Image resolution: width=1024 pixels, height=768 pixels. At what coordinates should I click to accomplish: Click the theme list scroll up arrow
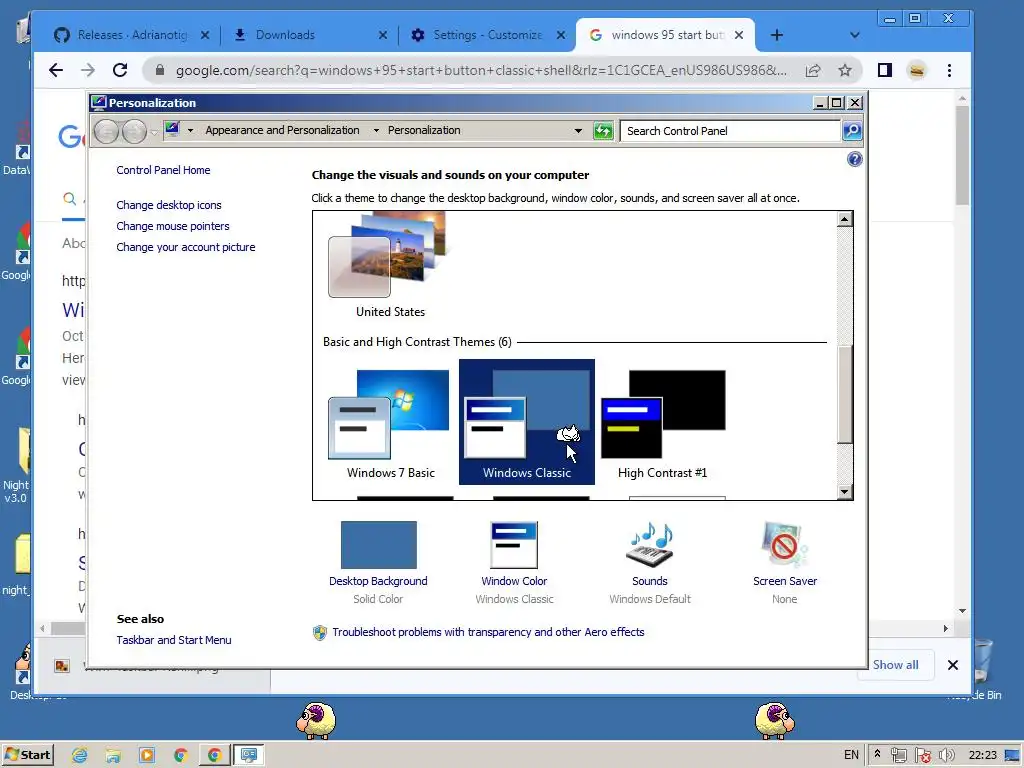(x=844, y=219)
